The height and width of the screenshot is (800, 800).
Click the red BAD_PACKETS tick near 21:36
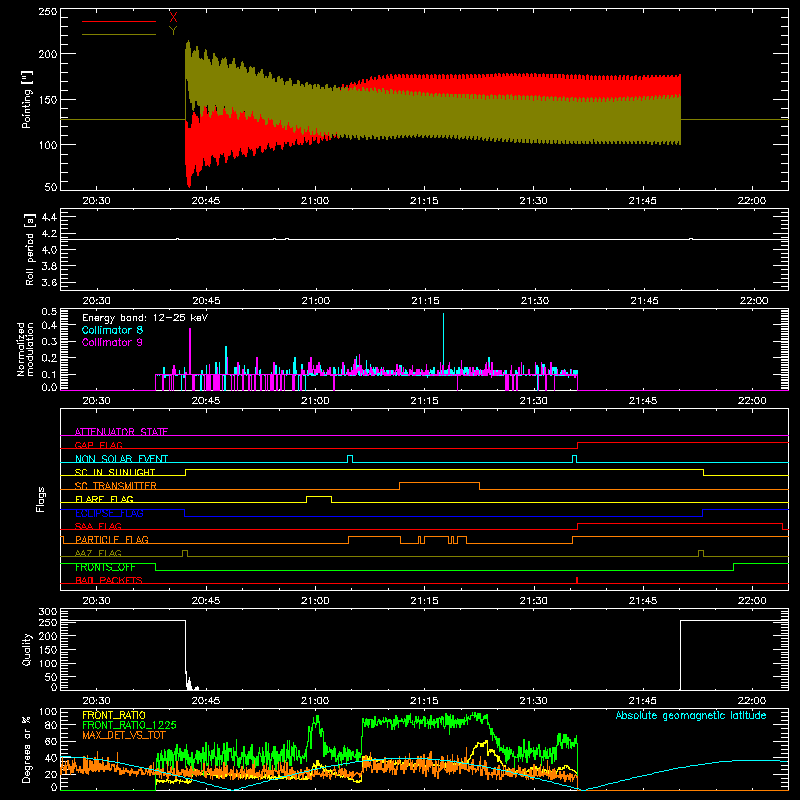[x=577, y=580]
